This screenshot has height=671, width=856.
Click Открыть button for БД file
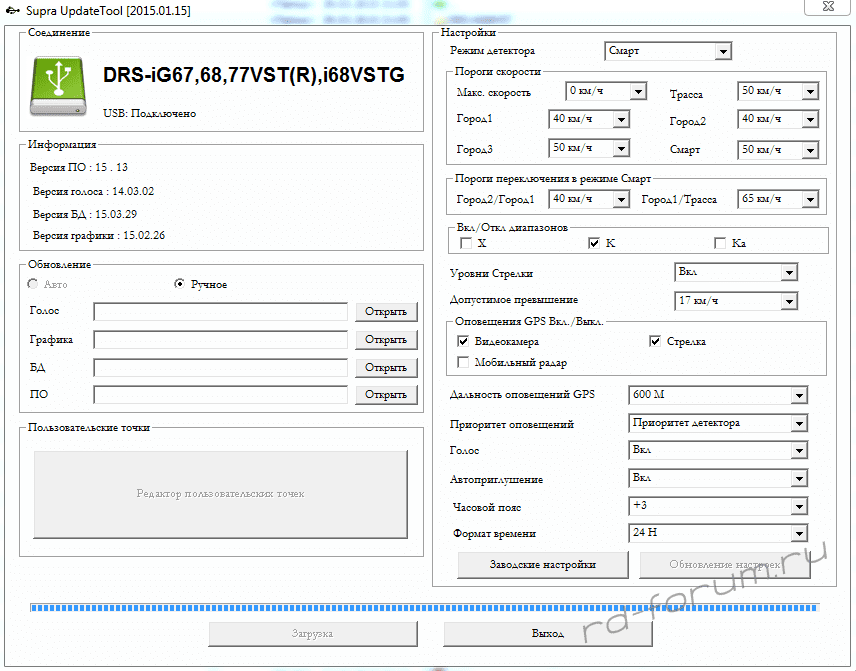point(386,367)
